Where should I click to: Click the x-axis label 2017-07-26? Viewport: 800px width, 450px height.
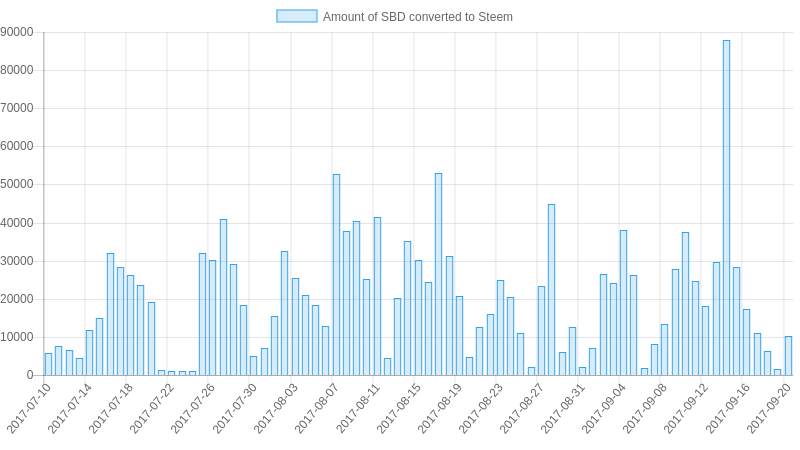click(x=192, y=409)
